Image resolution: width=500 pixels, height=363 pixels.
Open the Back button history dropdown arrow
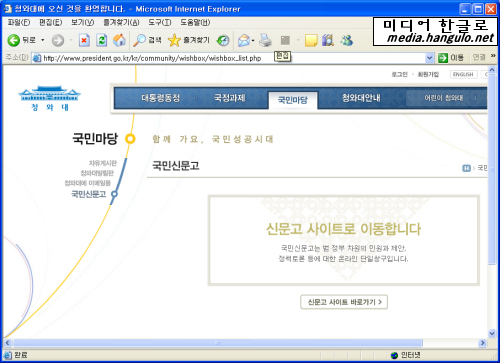click(43, 40)
